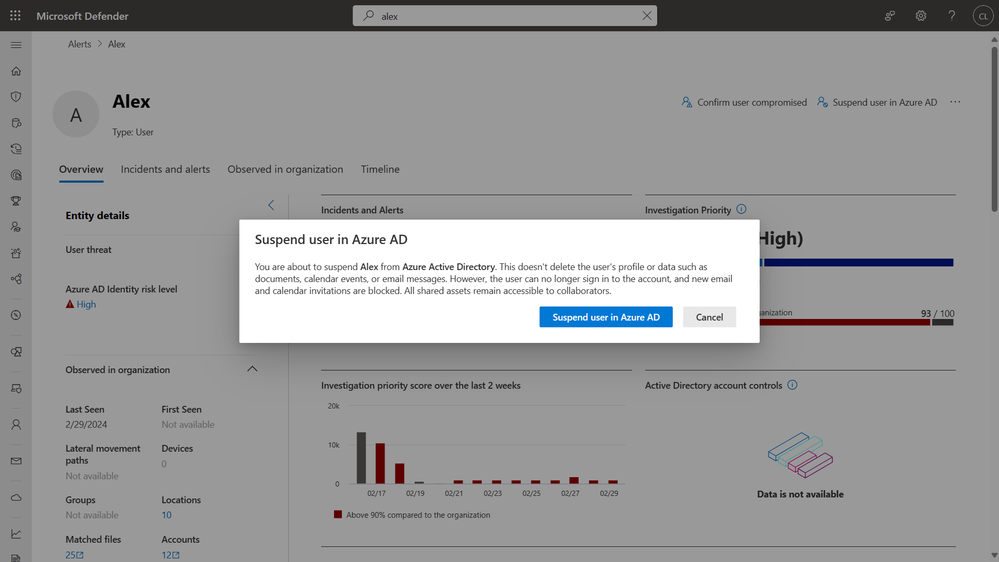This screenshot has height=562, width=999.
Task: Clear the search box with X
Action: 647,15
